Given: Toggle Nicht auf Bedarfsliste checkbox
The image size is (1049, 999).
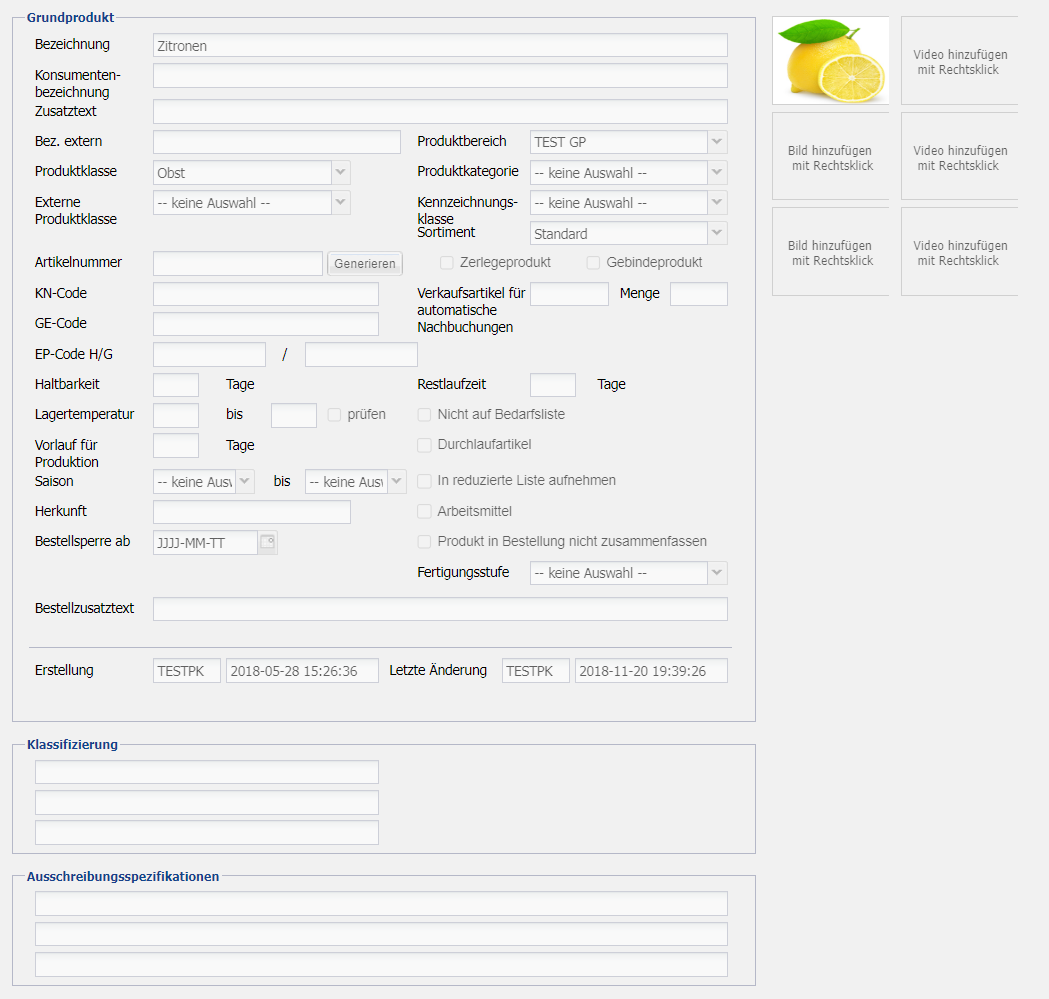Looking at the screenshot, I should tap(425, 414).
